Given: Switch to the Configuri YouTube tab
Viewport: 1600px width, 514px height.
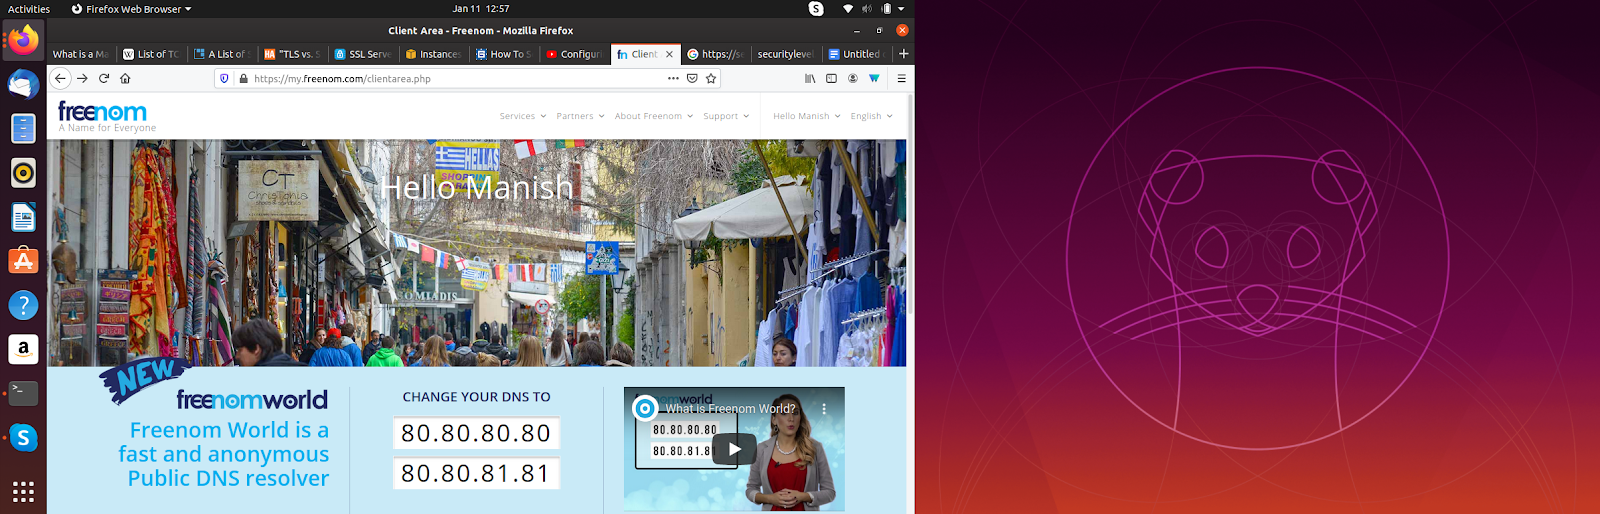Looking at the screenshot, I should click(574, 54).
